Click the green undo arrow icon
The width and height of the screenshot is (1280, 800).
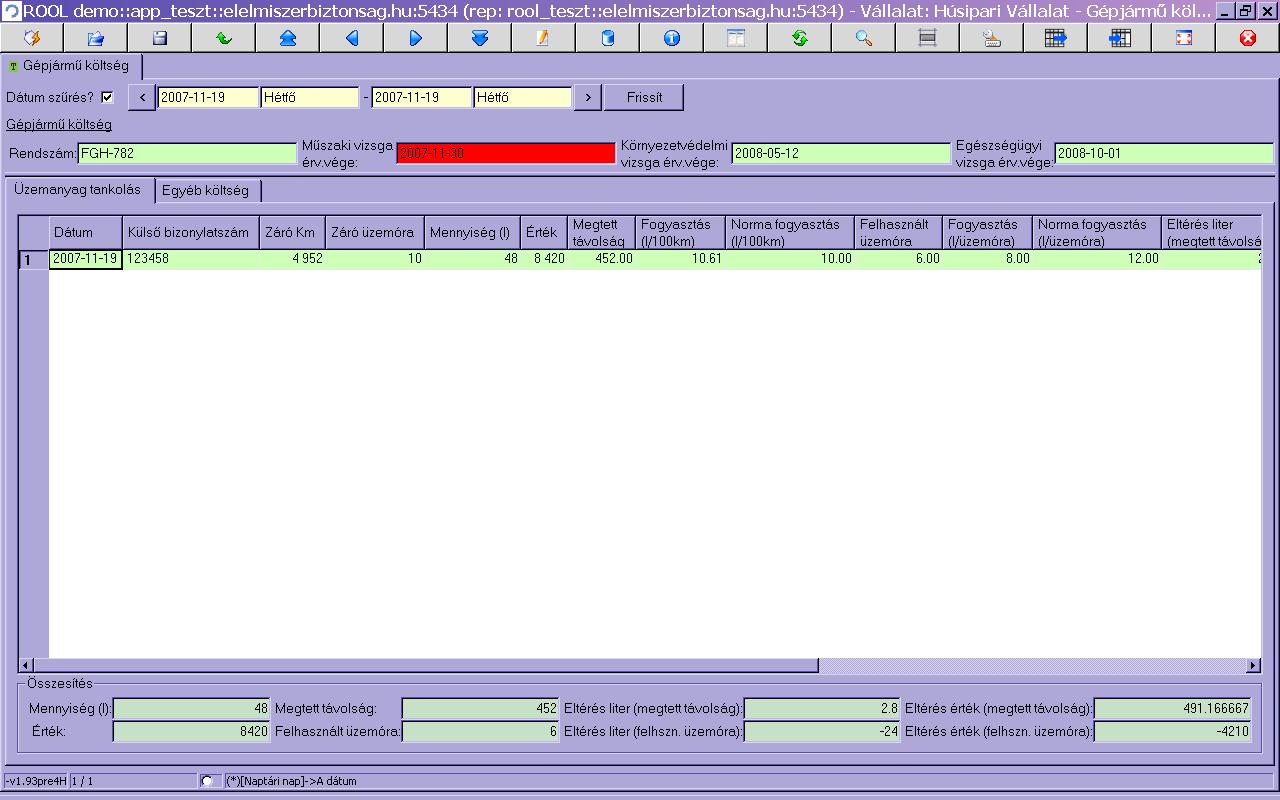tap(224, 38)
